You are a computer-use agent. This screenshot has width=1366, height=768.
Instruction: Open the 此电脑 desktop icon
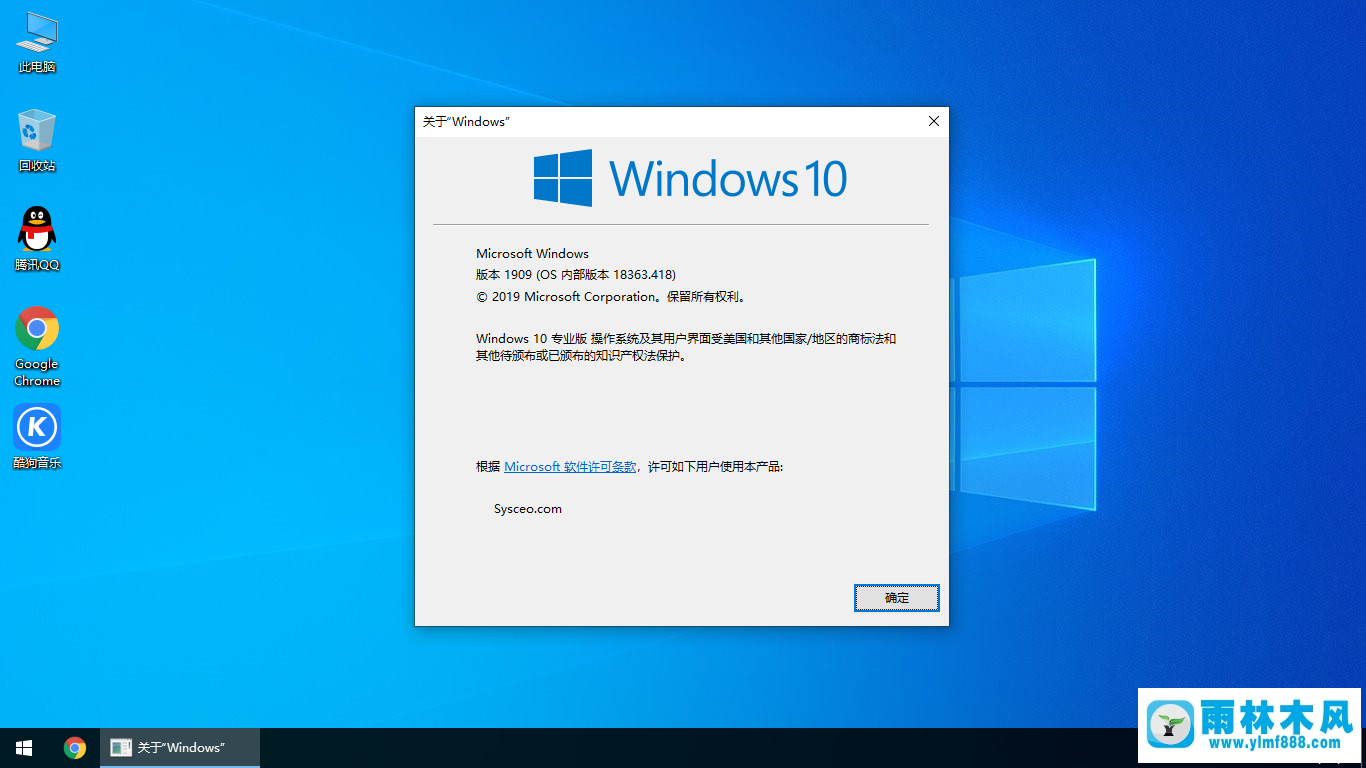pyautogui.click(x=37, y=42)
